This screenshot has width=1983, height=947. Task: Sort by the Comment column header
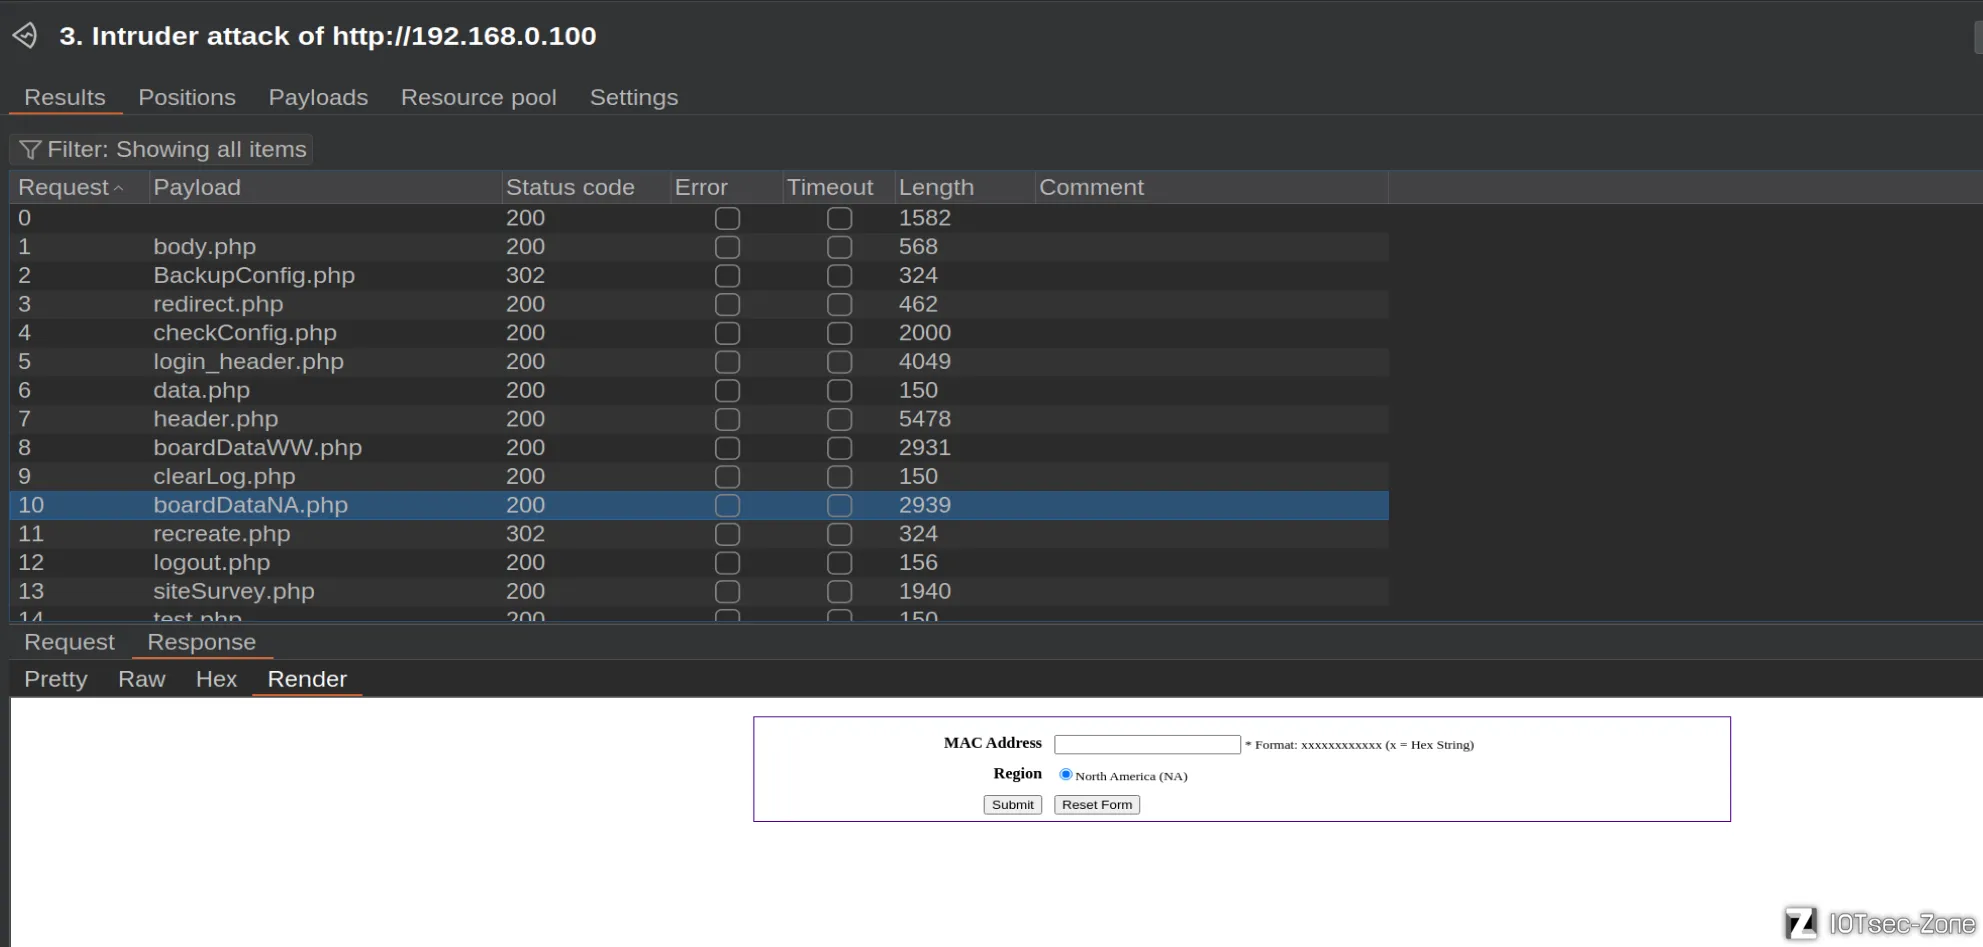[x=1211, y=187]
